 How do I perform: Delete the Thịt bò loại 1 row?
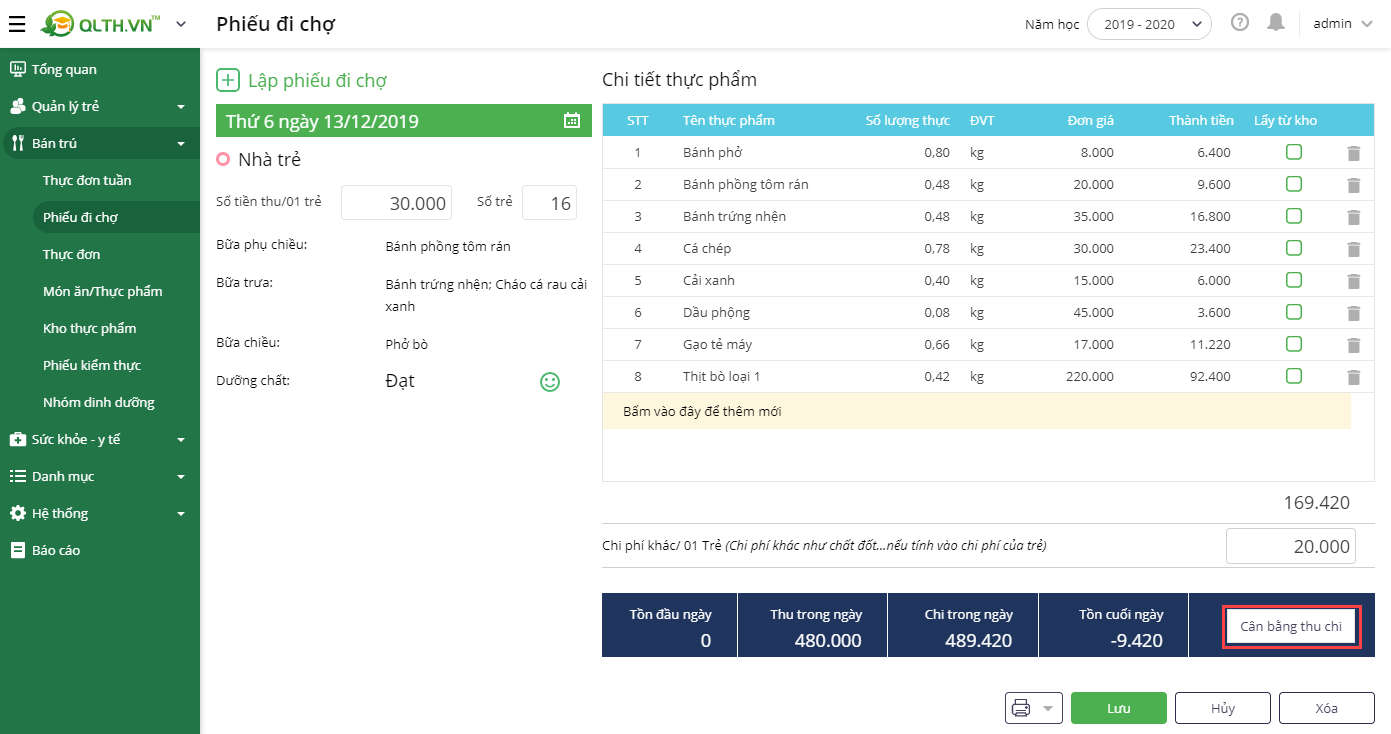[1353, 377]
